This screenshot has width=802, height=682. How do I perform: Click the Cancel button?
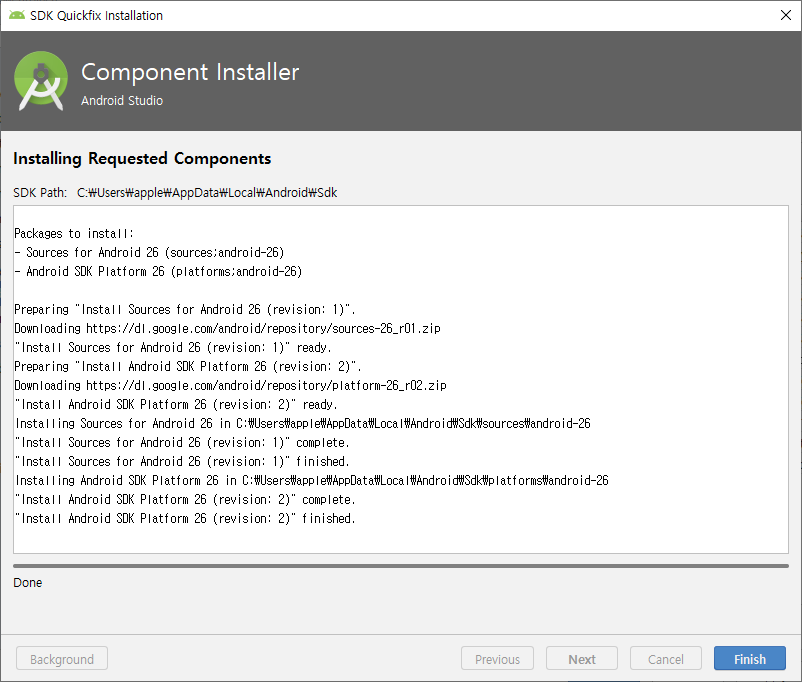point(665,658)
